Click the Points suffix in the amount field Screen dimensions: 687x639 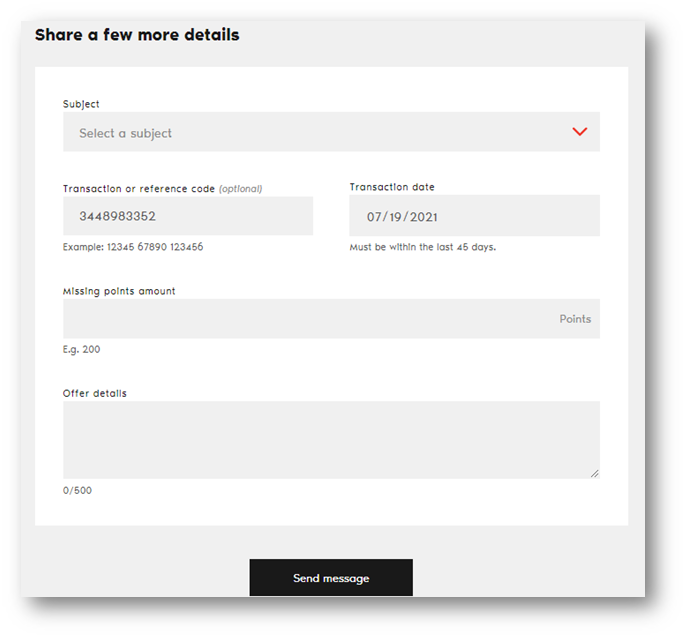pos(575,319)
